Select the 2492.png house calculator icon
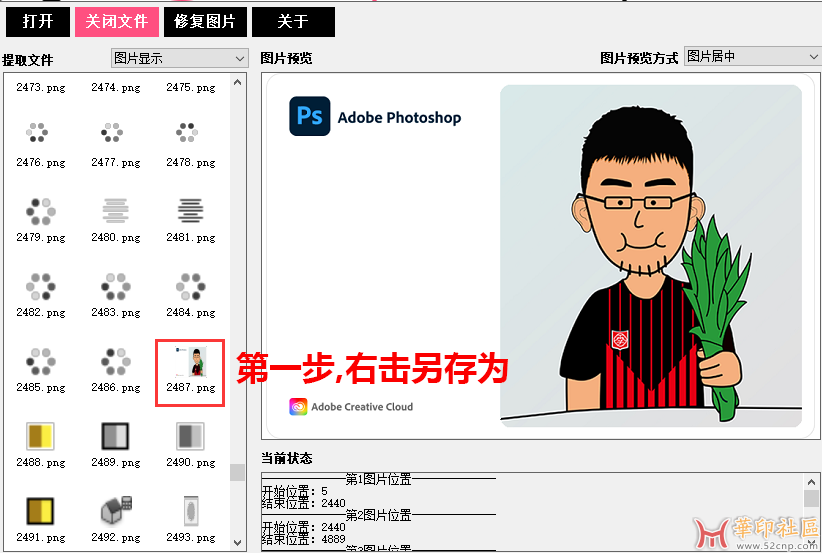822x553 pixels. coord(116,510)
